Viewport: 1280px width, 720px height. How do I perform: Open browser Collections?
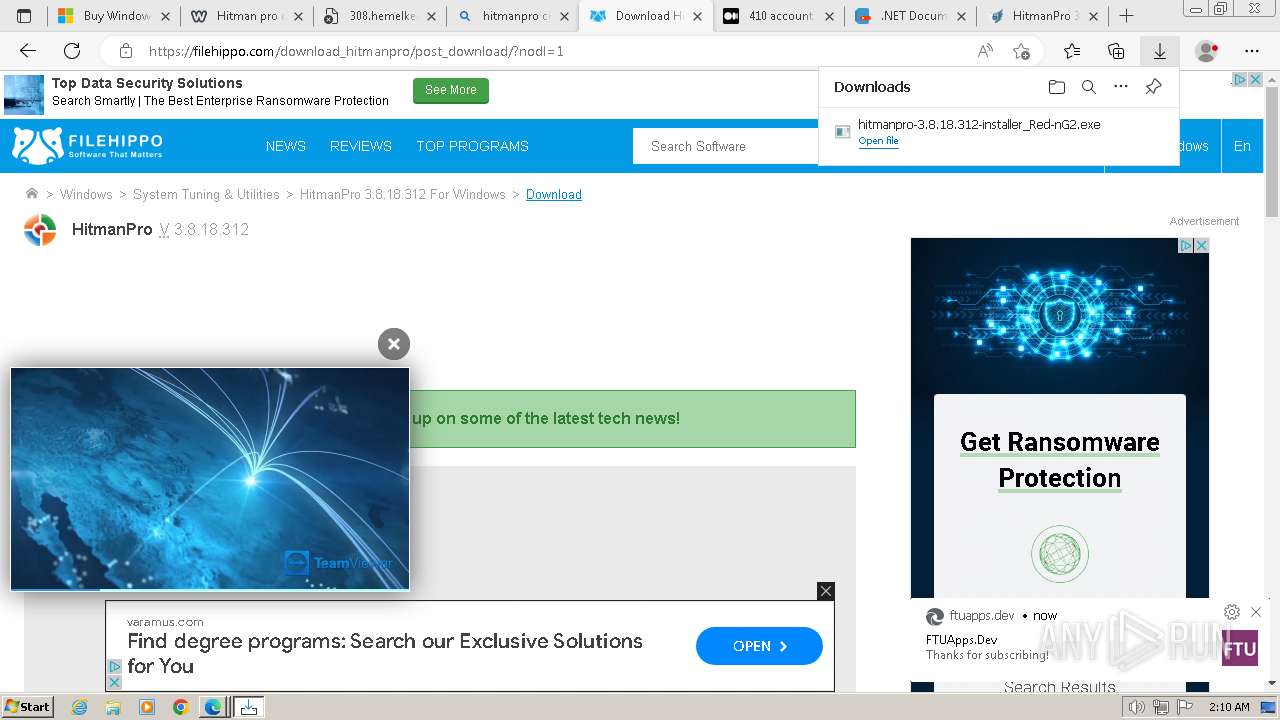(x=1116, y=51)
